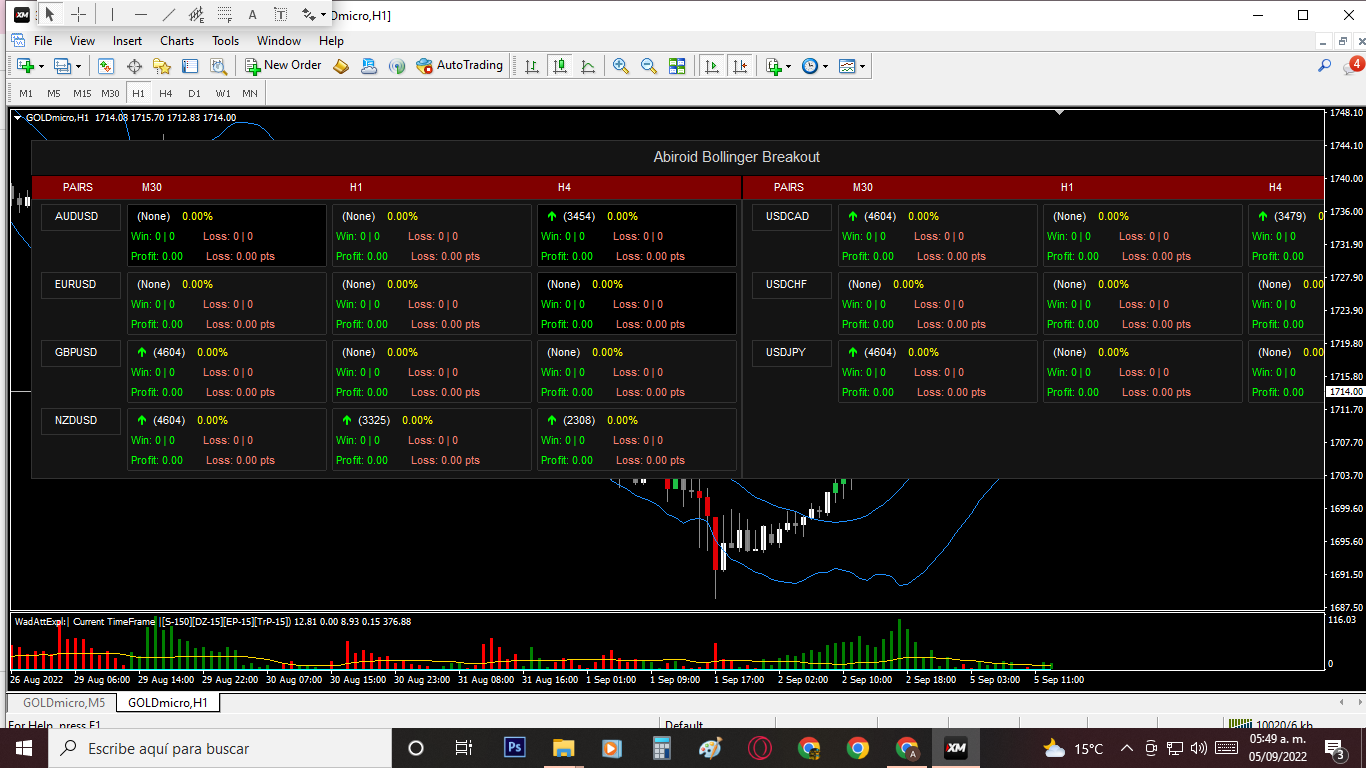Viewport: 1366px width, 768px height.
Task: Open the Charts menu
Action: point(177,41)
